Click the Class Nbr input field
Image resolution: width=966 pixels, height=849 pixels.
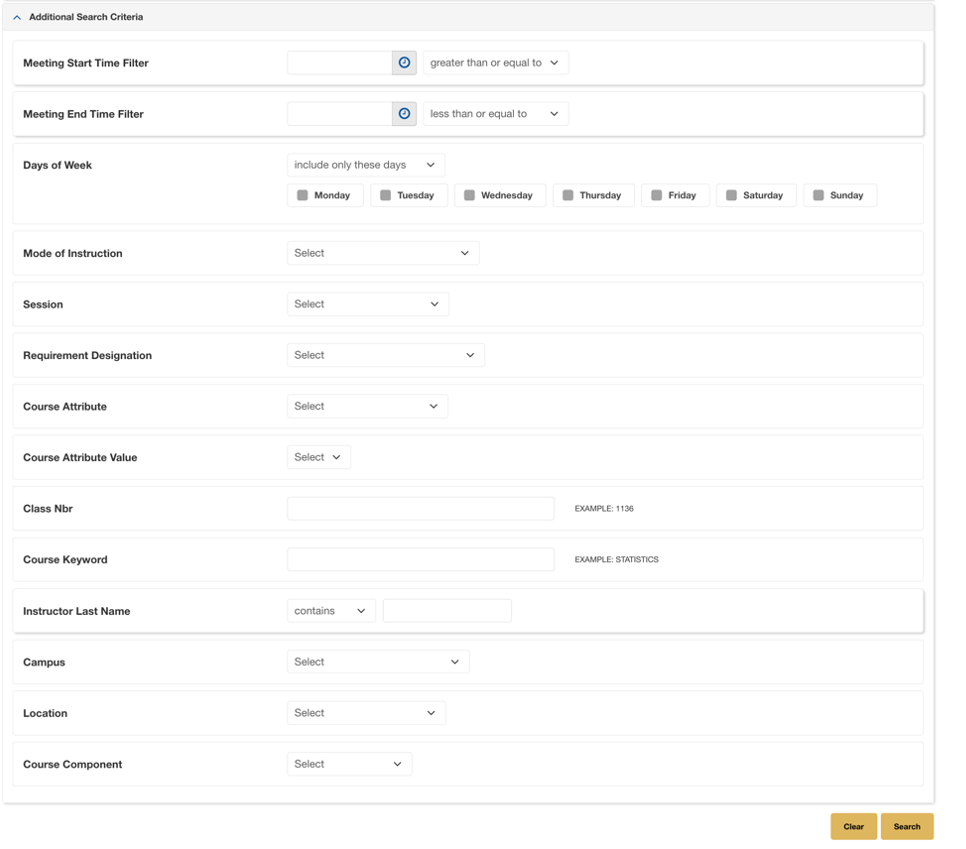coord(419,508)
